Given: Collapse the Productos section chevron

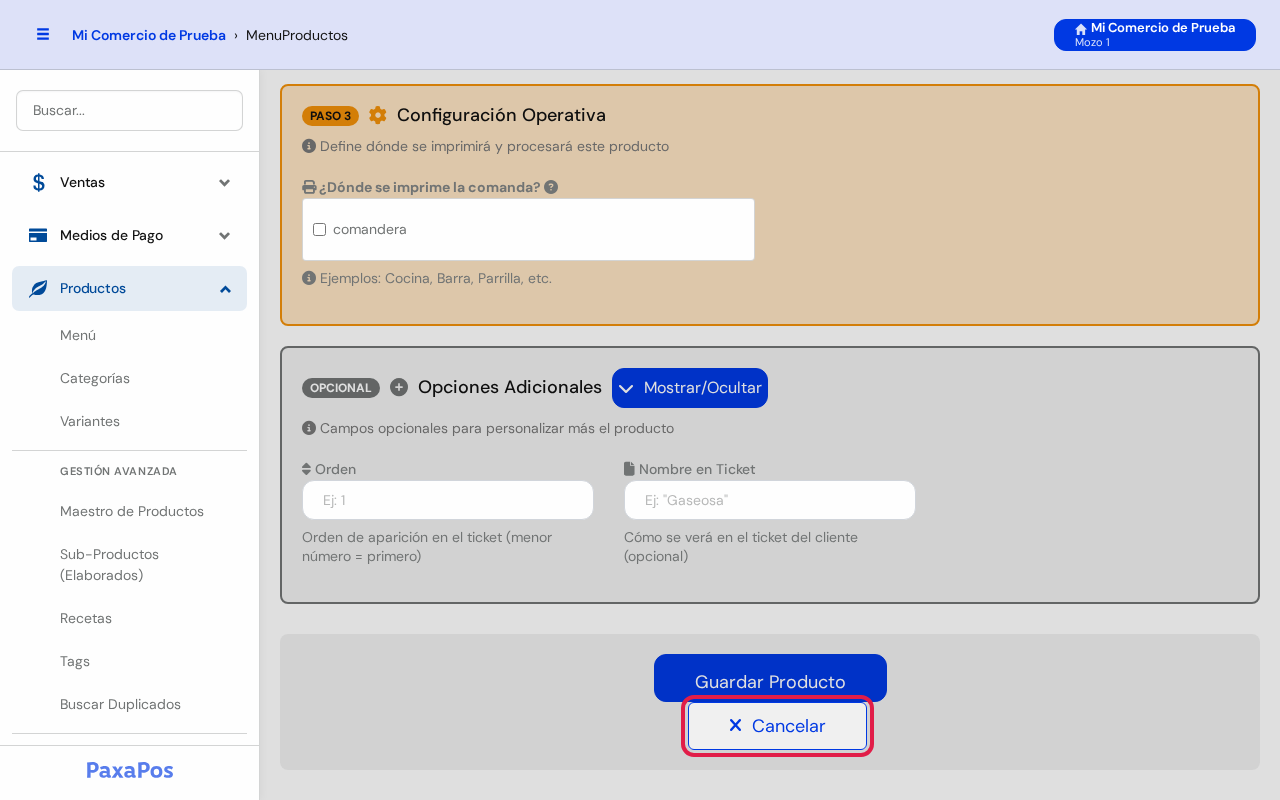Looking at the screenshot, I should (x=225, y=289).
